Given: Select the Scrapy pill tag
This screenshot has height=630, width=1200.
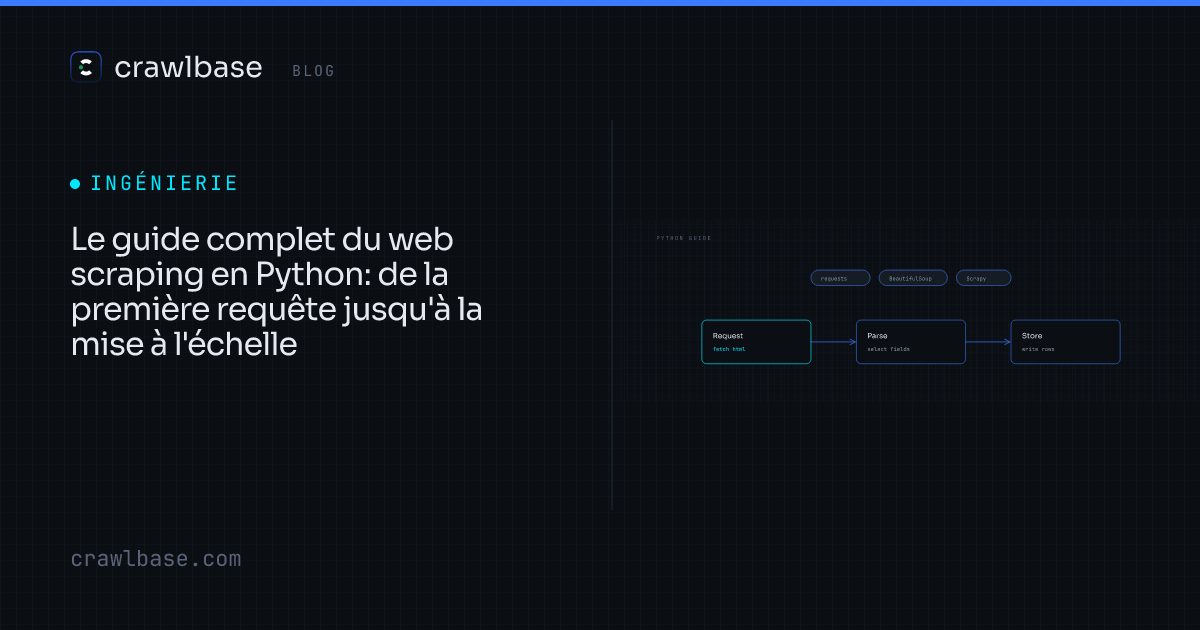Looking at the screenshot, I should pyautogui.click(x=983, y=278).
